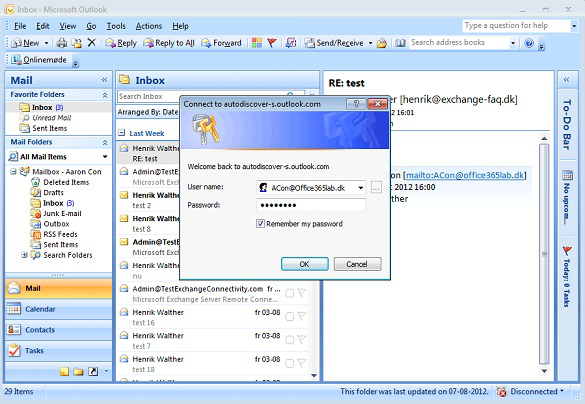The height and width of the screenshot is (404, 585).
Task: Expand the Search Folders tree node
Action: 24,255
